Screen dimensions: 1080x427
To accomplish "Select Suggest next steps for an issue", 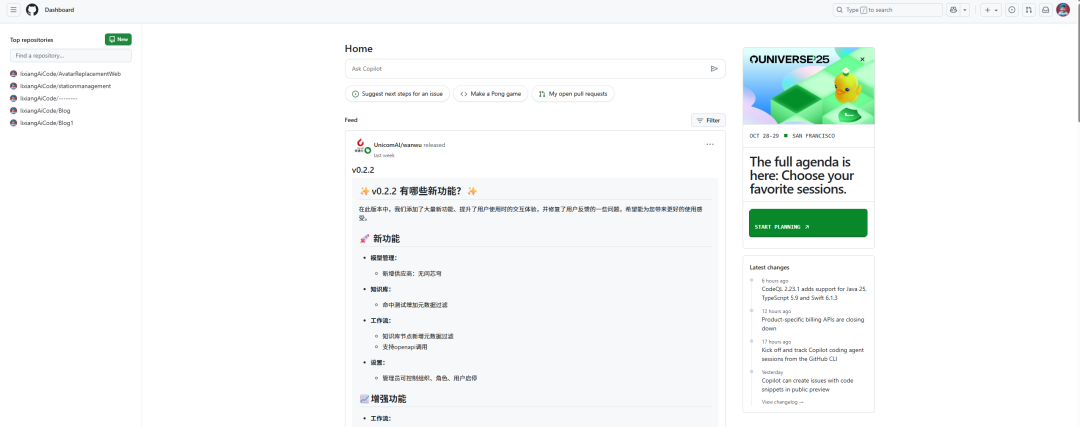I will 397,94.
